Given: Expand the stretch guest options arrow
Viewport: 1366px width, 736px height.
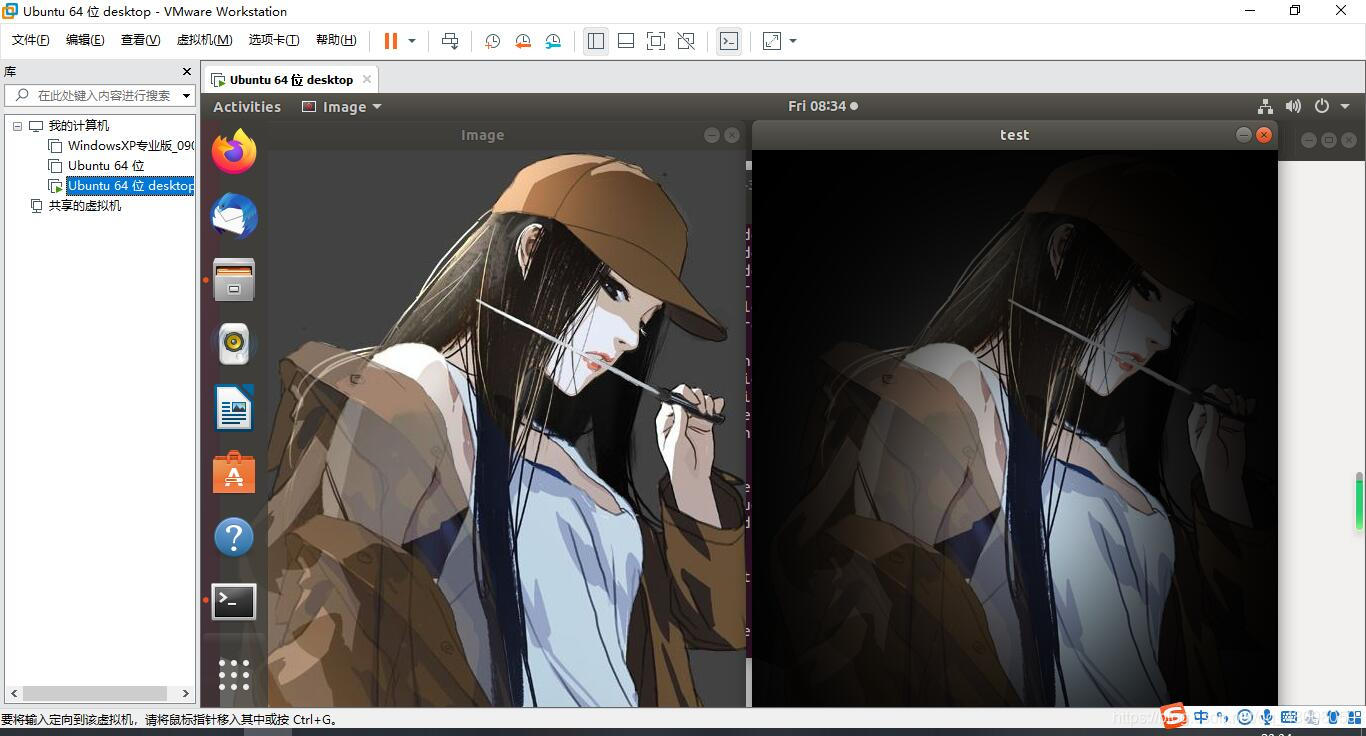Looking at the screenshot, I should pos(793,41).
